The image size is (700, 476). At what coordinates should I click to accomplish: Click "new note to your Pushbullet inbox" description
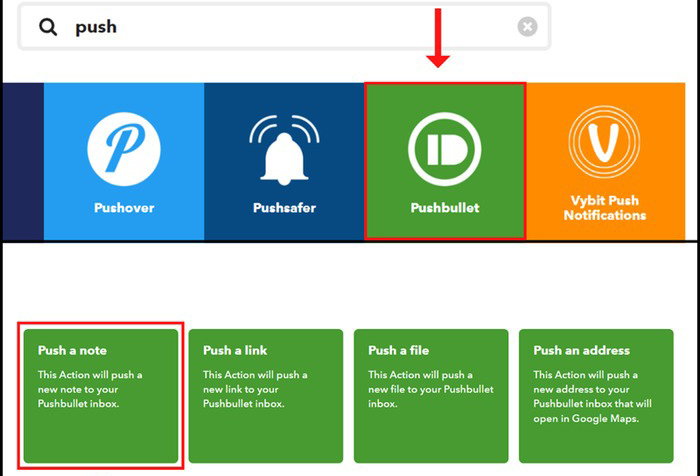(78, 397)
